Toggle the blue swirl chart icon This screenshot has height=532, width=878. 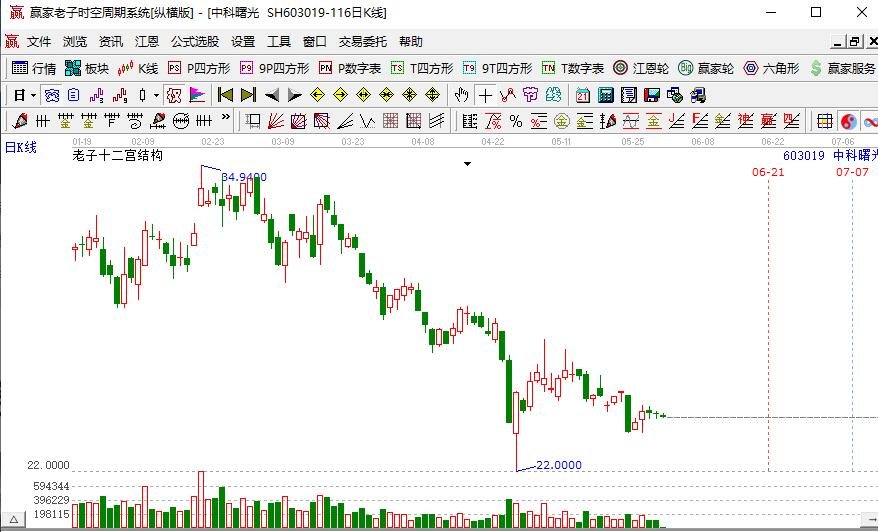52,96
